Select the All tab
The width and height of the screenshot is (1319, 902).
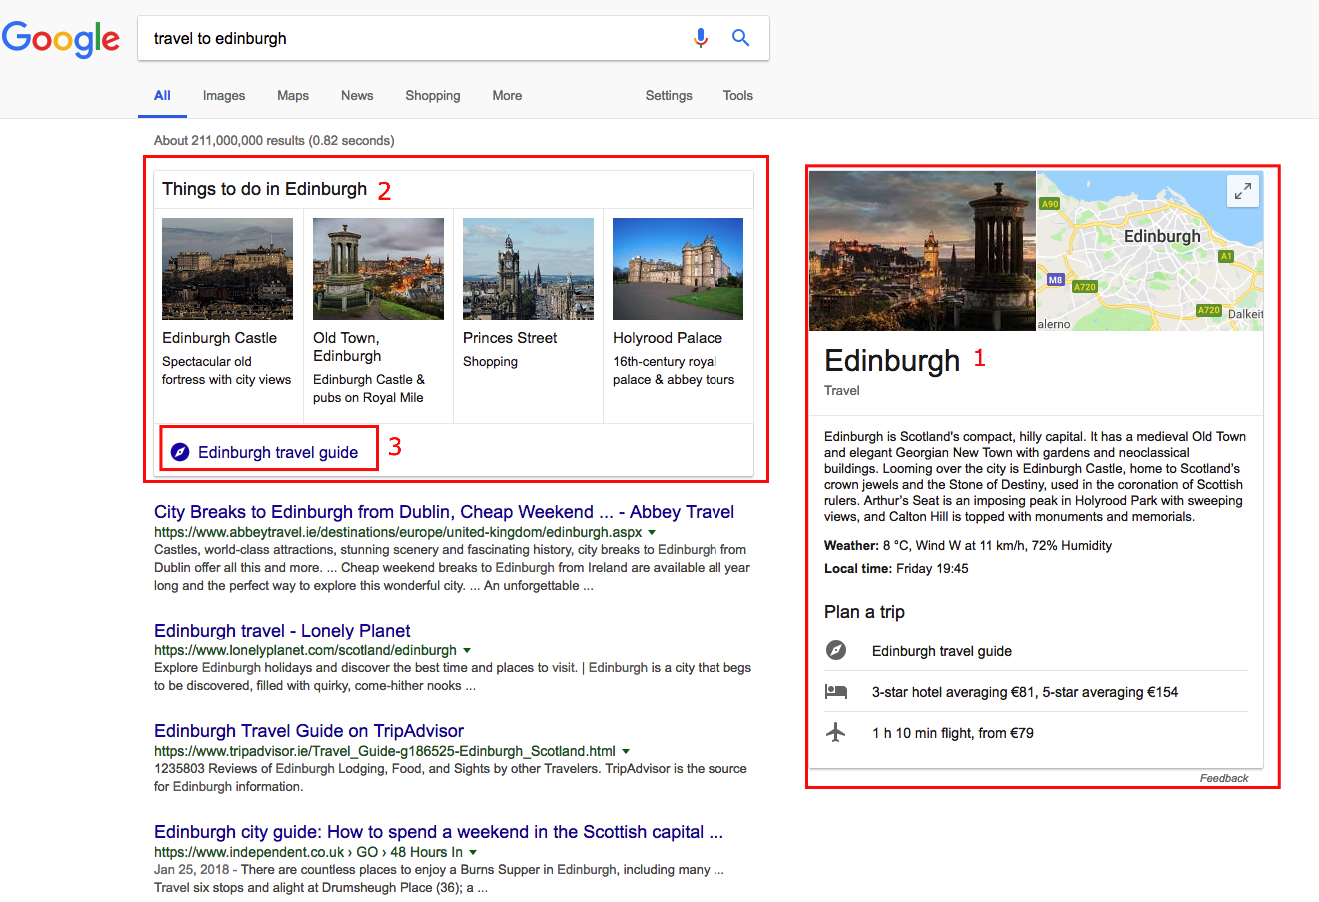coord(162,96)
